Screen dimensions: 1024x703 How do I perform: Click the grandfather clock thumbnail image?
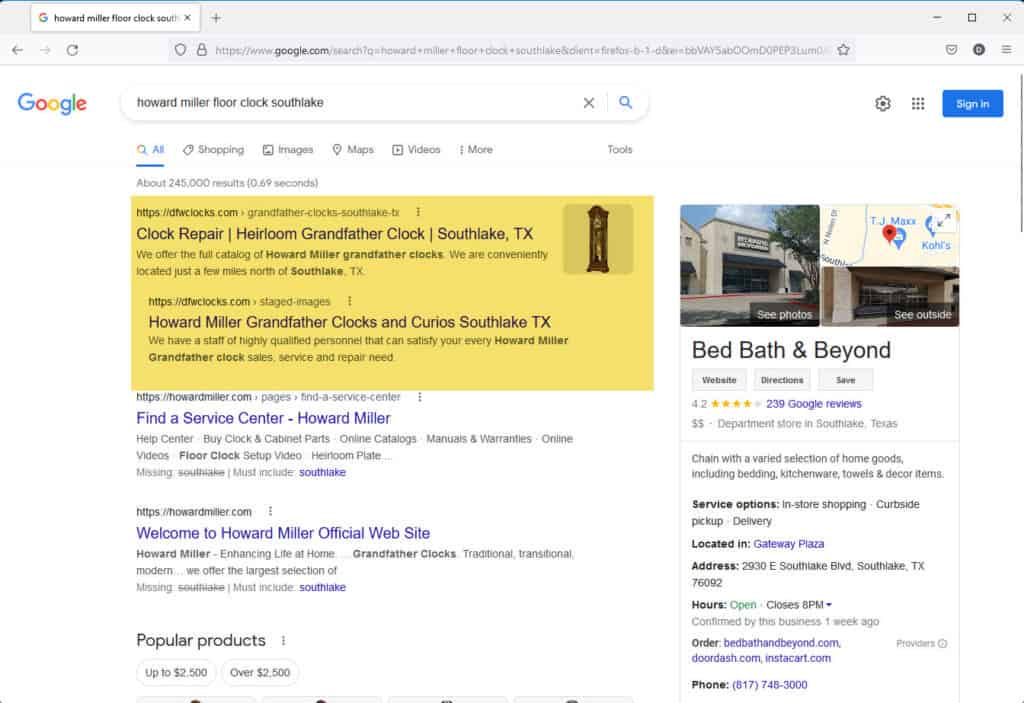pos(598,239)
